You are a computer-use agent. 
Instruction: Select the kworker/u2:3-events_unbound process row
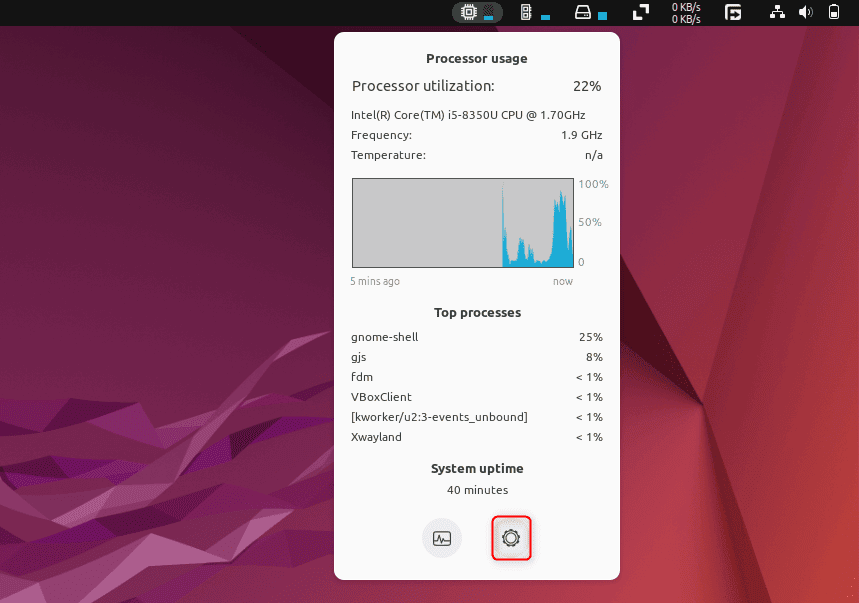click(477, 417)
